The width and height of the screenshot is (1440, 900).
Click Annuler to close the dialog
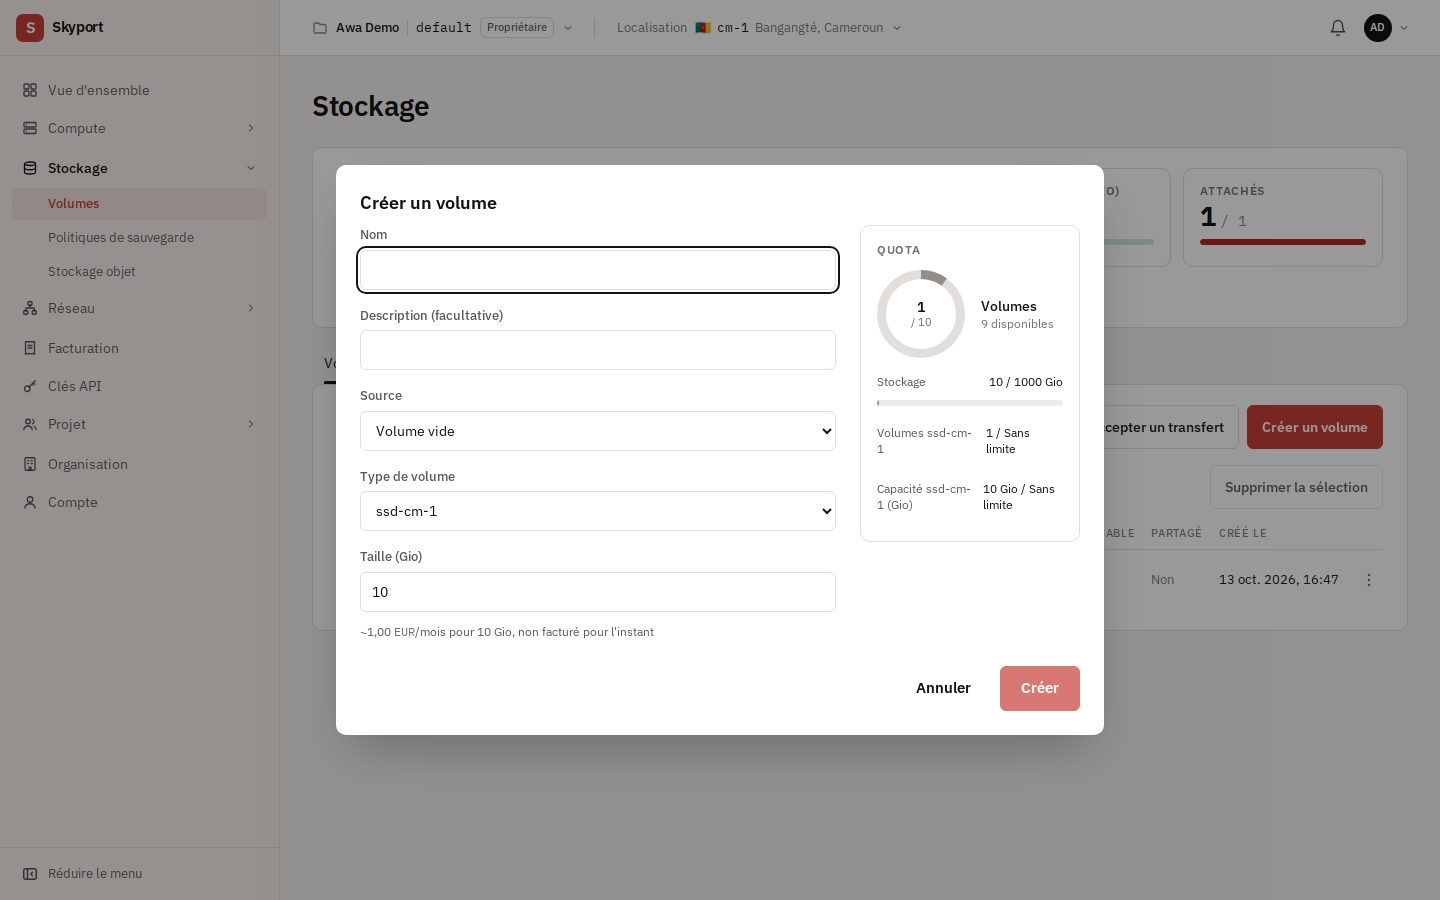coord(943,688)
